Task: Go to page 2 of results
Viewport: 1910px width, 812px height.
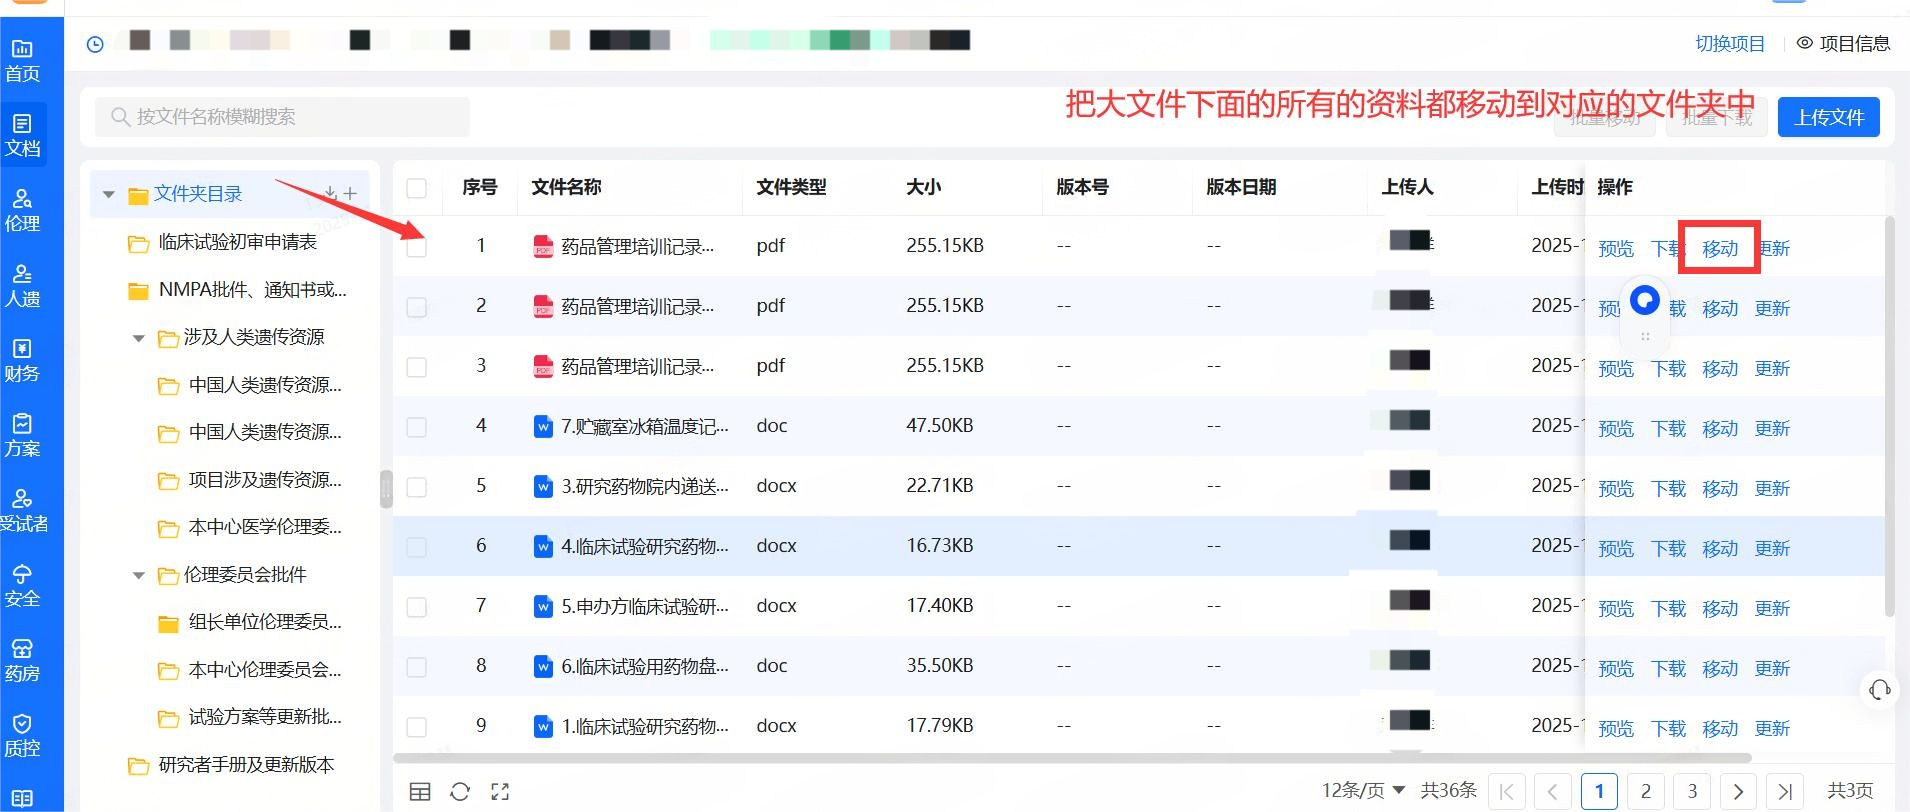Action: click(1645, 791)
